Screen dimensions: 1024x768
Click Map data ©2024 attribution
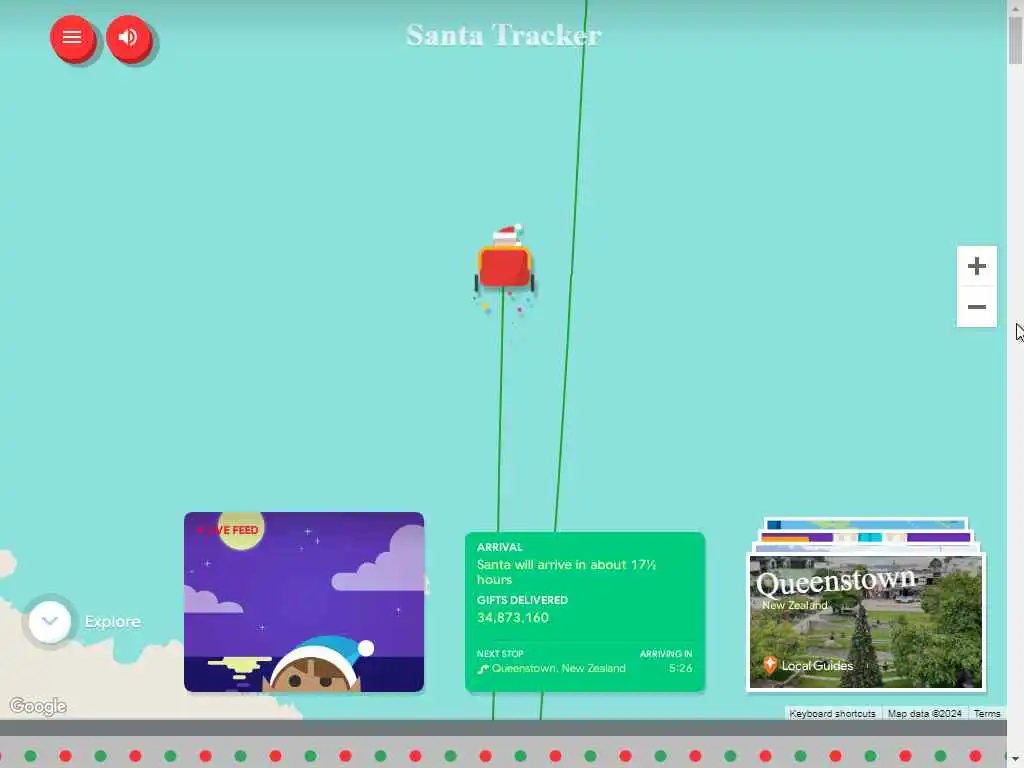[924, 713]
